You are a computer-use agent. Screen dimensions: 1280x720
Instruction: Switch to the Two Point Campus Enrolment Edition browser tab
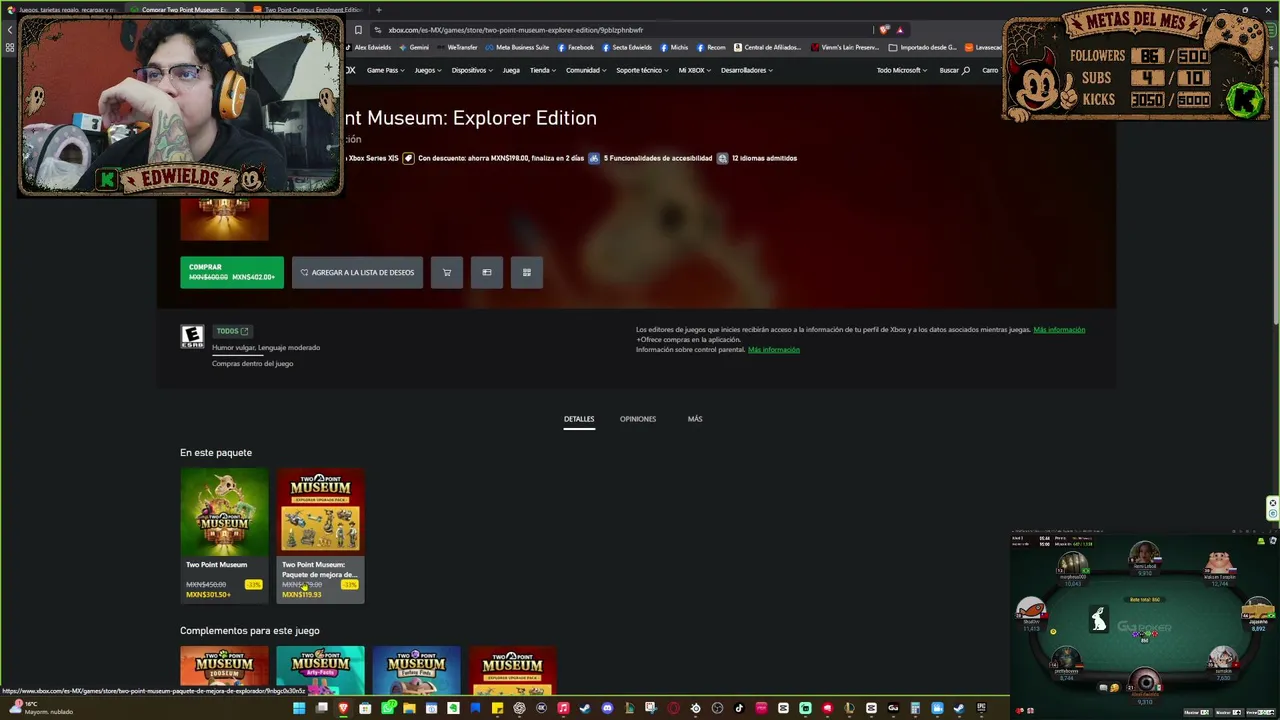coord(306,10)
